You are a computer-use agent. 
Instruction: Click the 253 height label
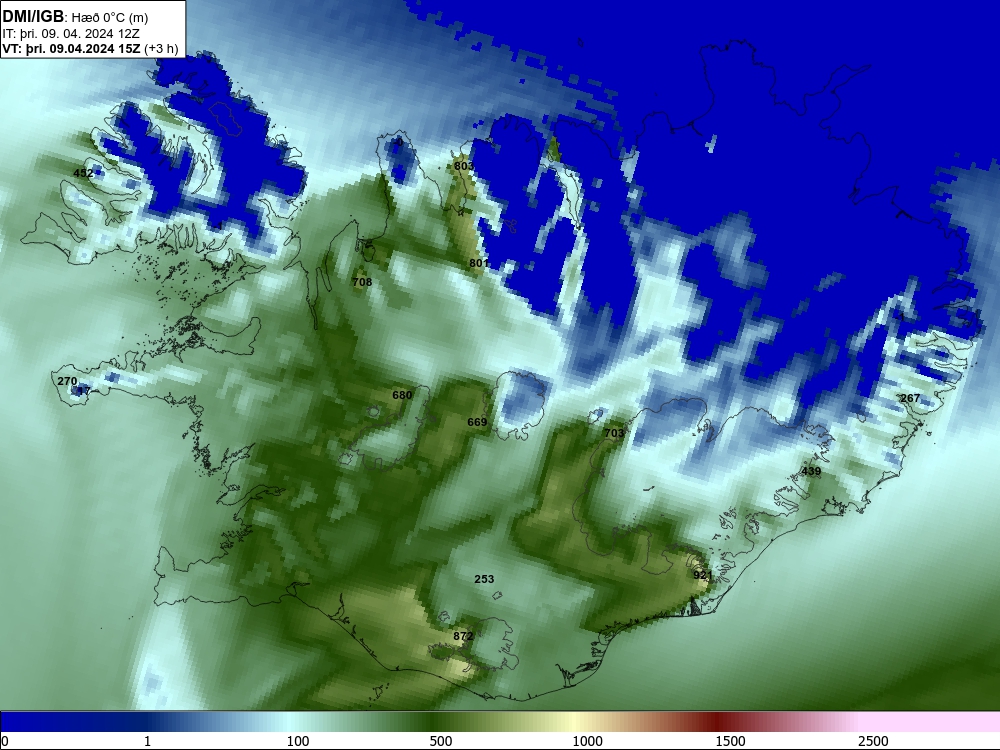[484, 579]
